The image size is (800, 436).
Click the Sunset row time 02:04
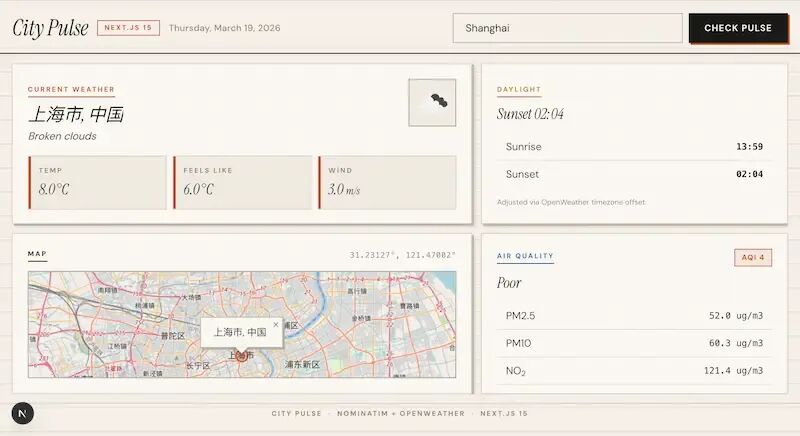click(749, 174)
